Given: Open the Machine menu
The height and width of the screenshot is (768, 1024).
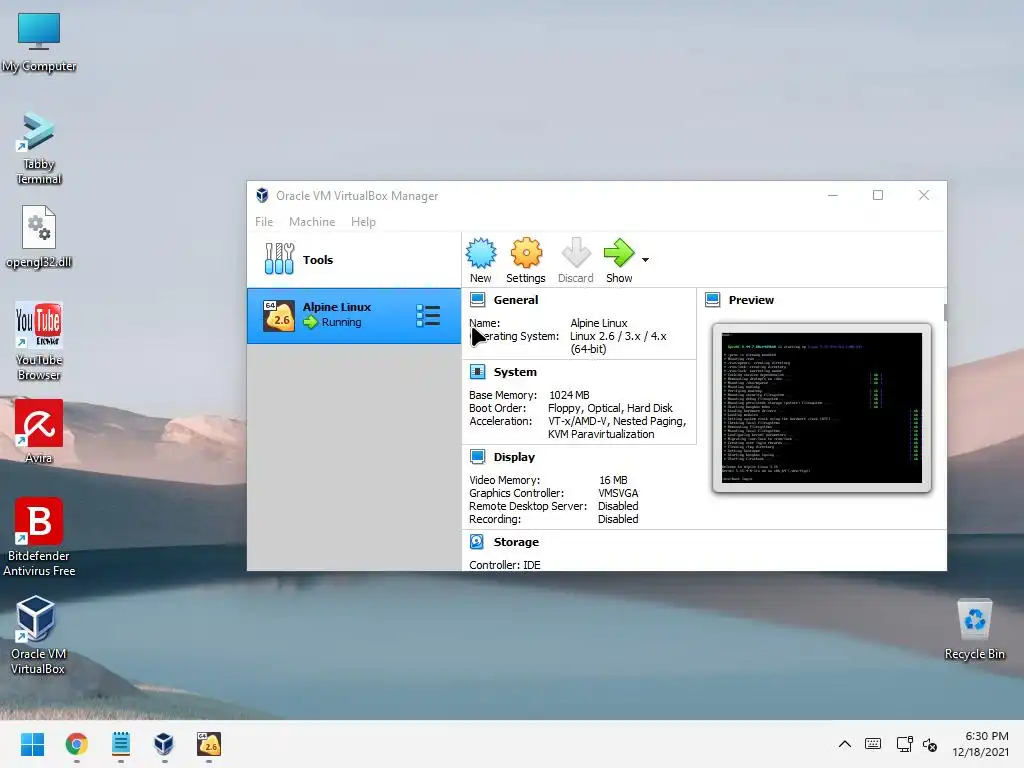Looking at the screenshot, I should (312, 221).
